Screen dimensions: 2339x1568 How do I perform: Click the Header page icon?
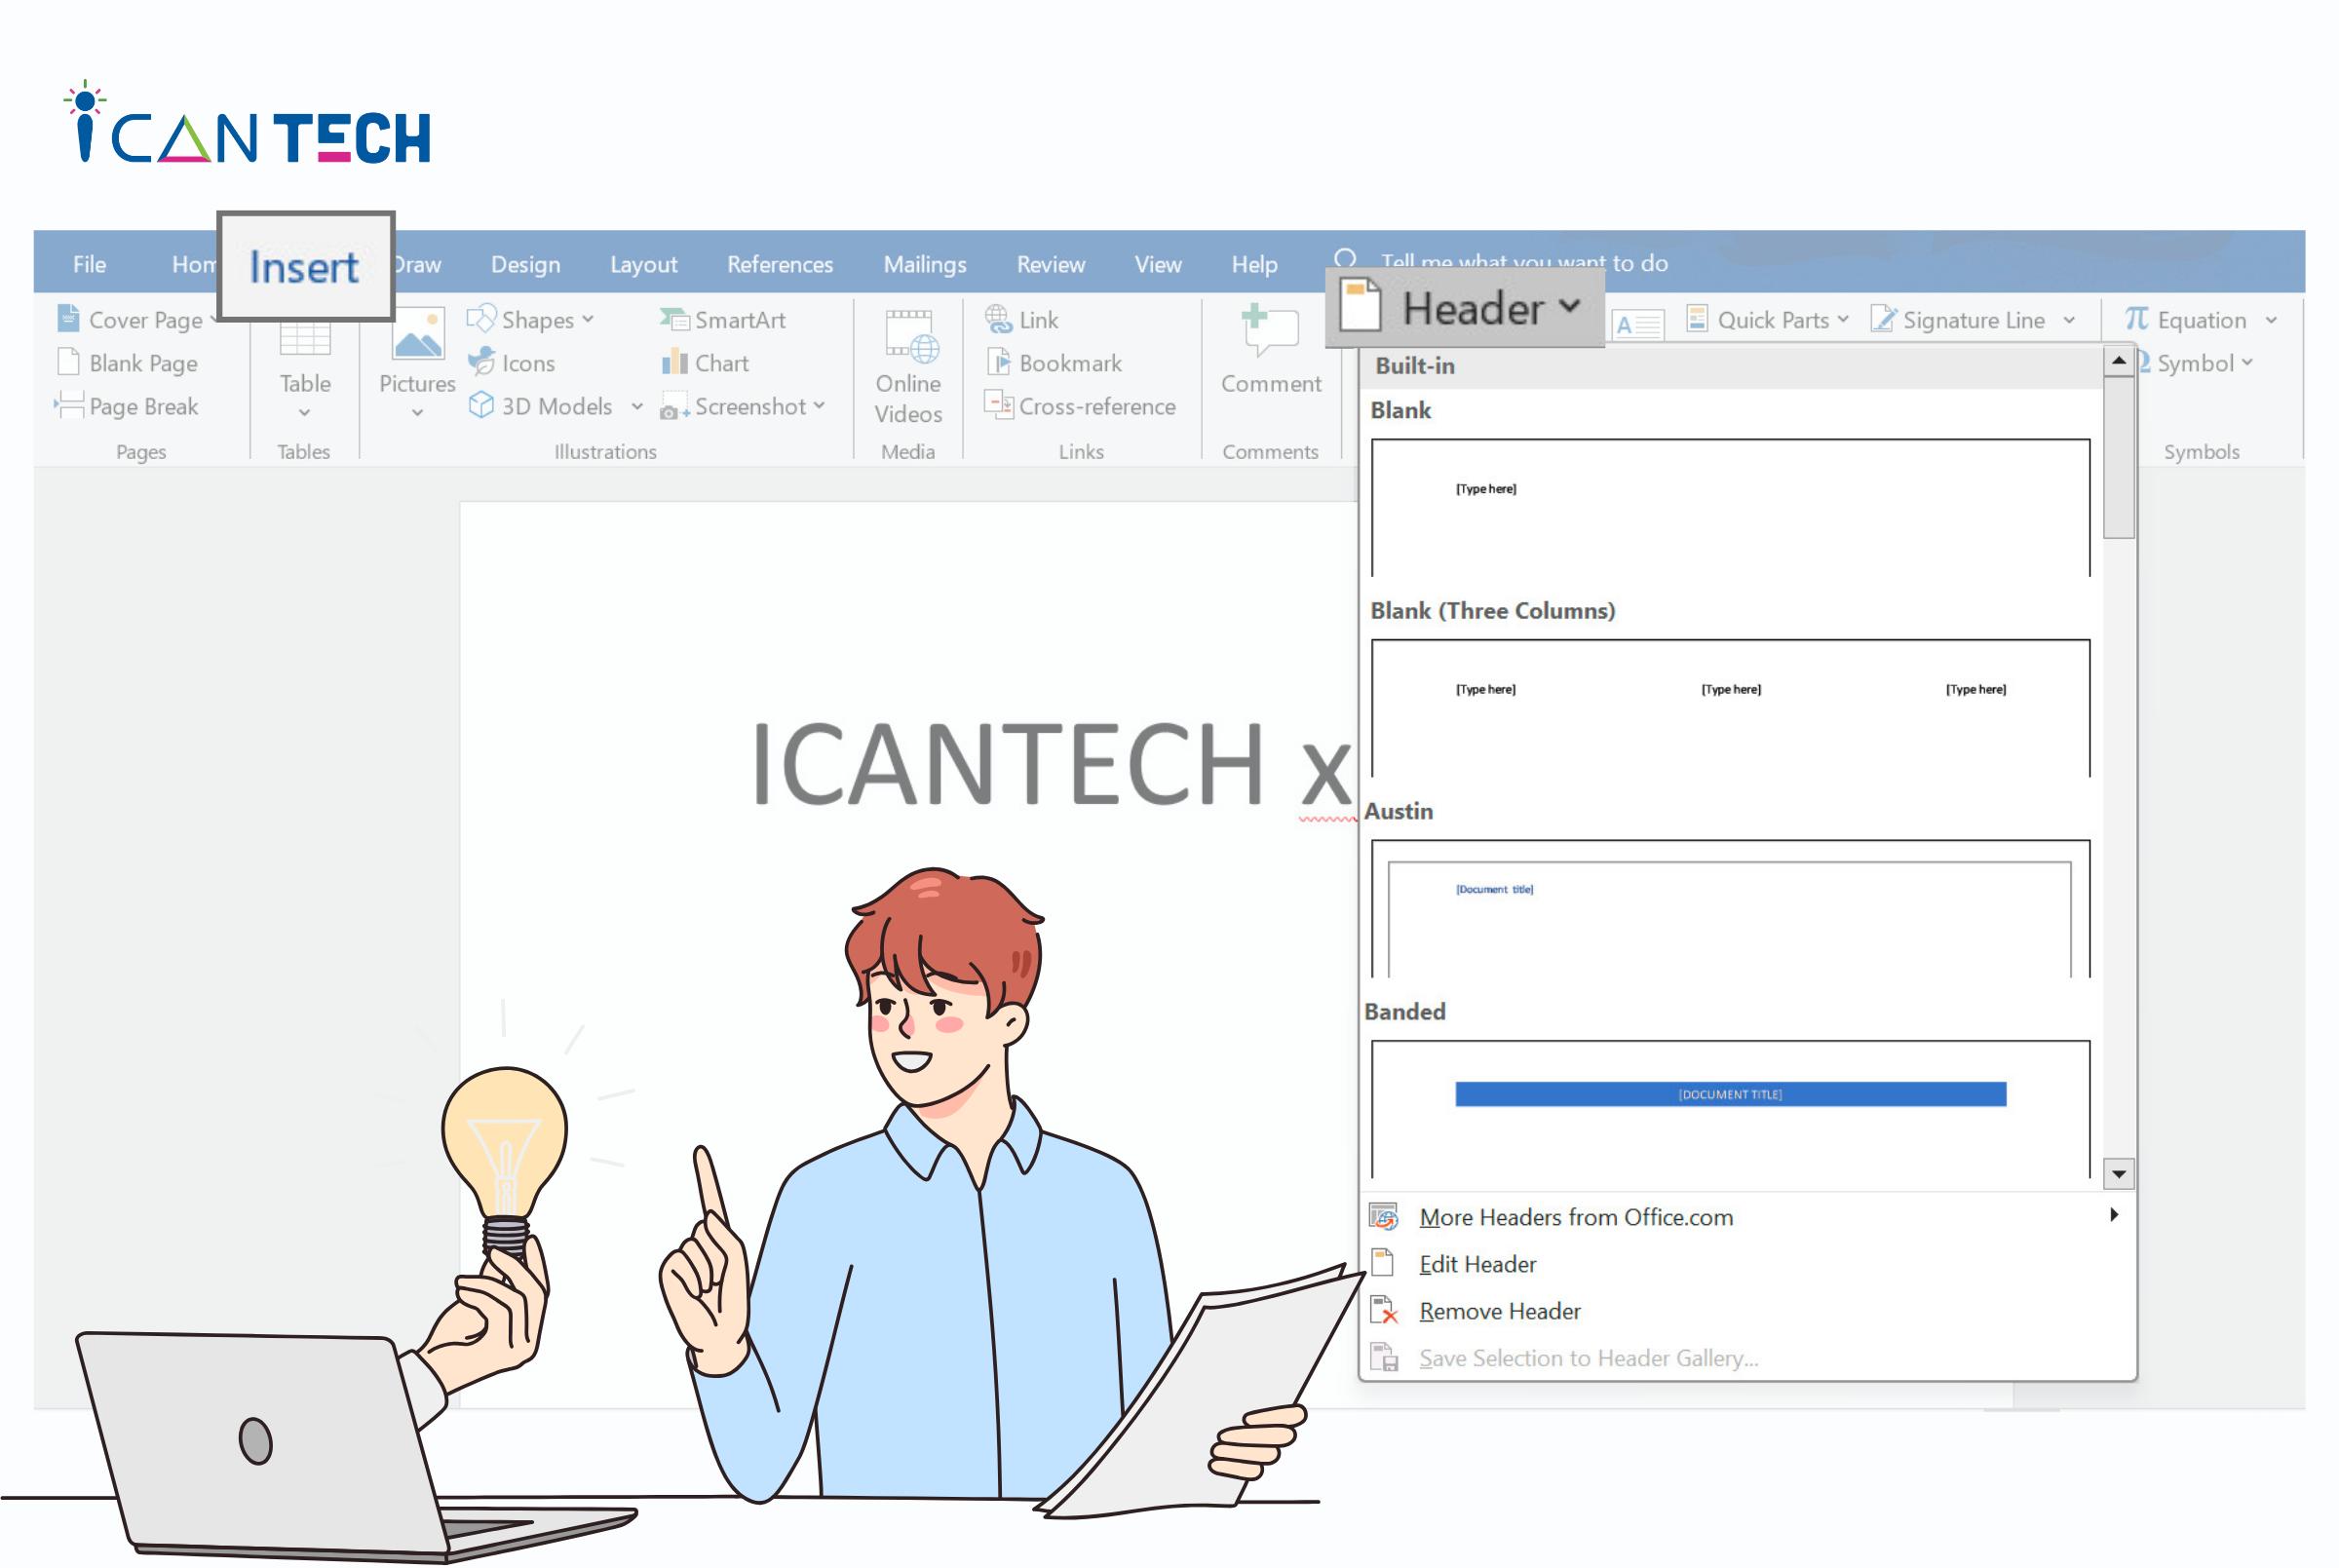pos(1360,305)
